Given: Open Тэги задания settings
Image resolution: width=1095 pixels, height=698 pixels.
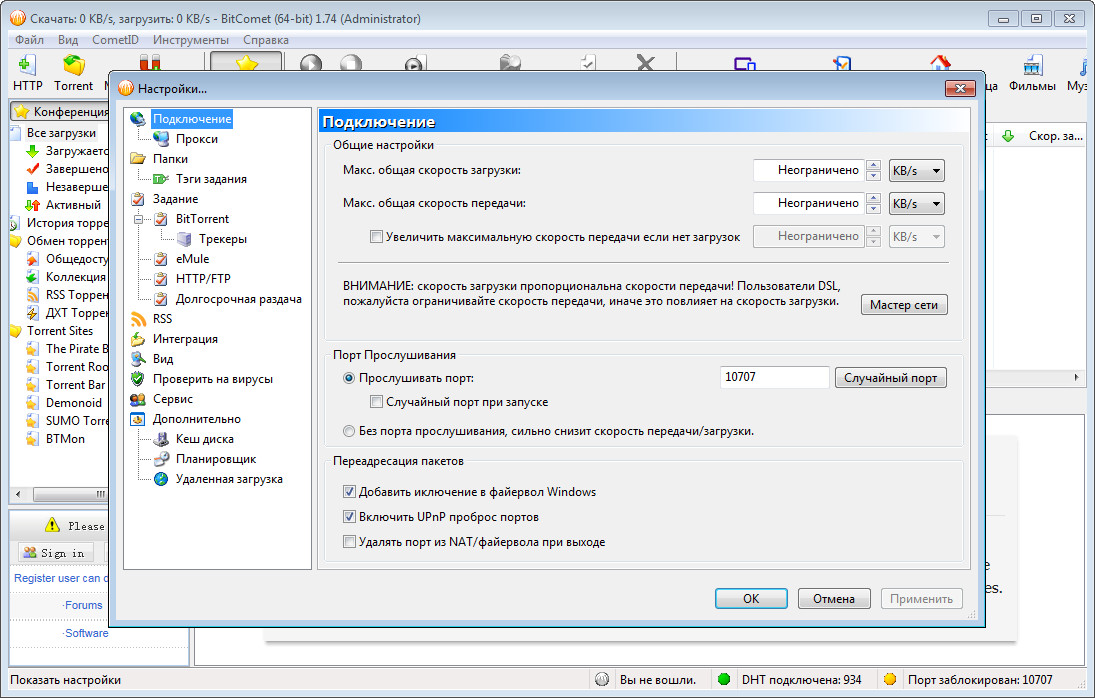Looking at the screenshot, I should [211, 179].
